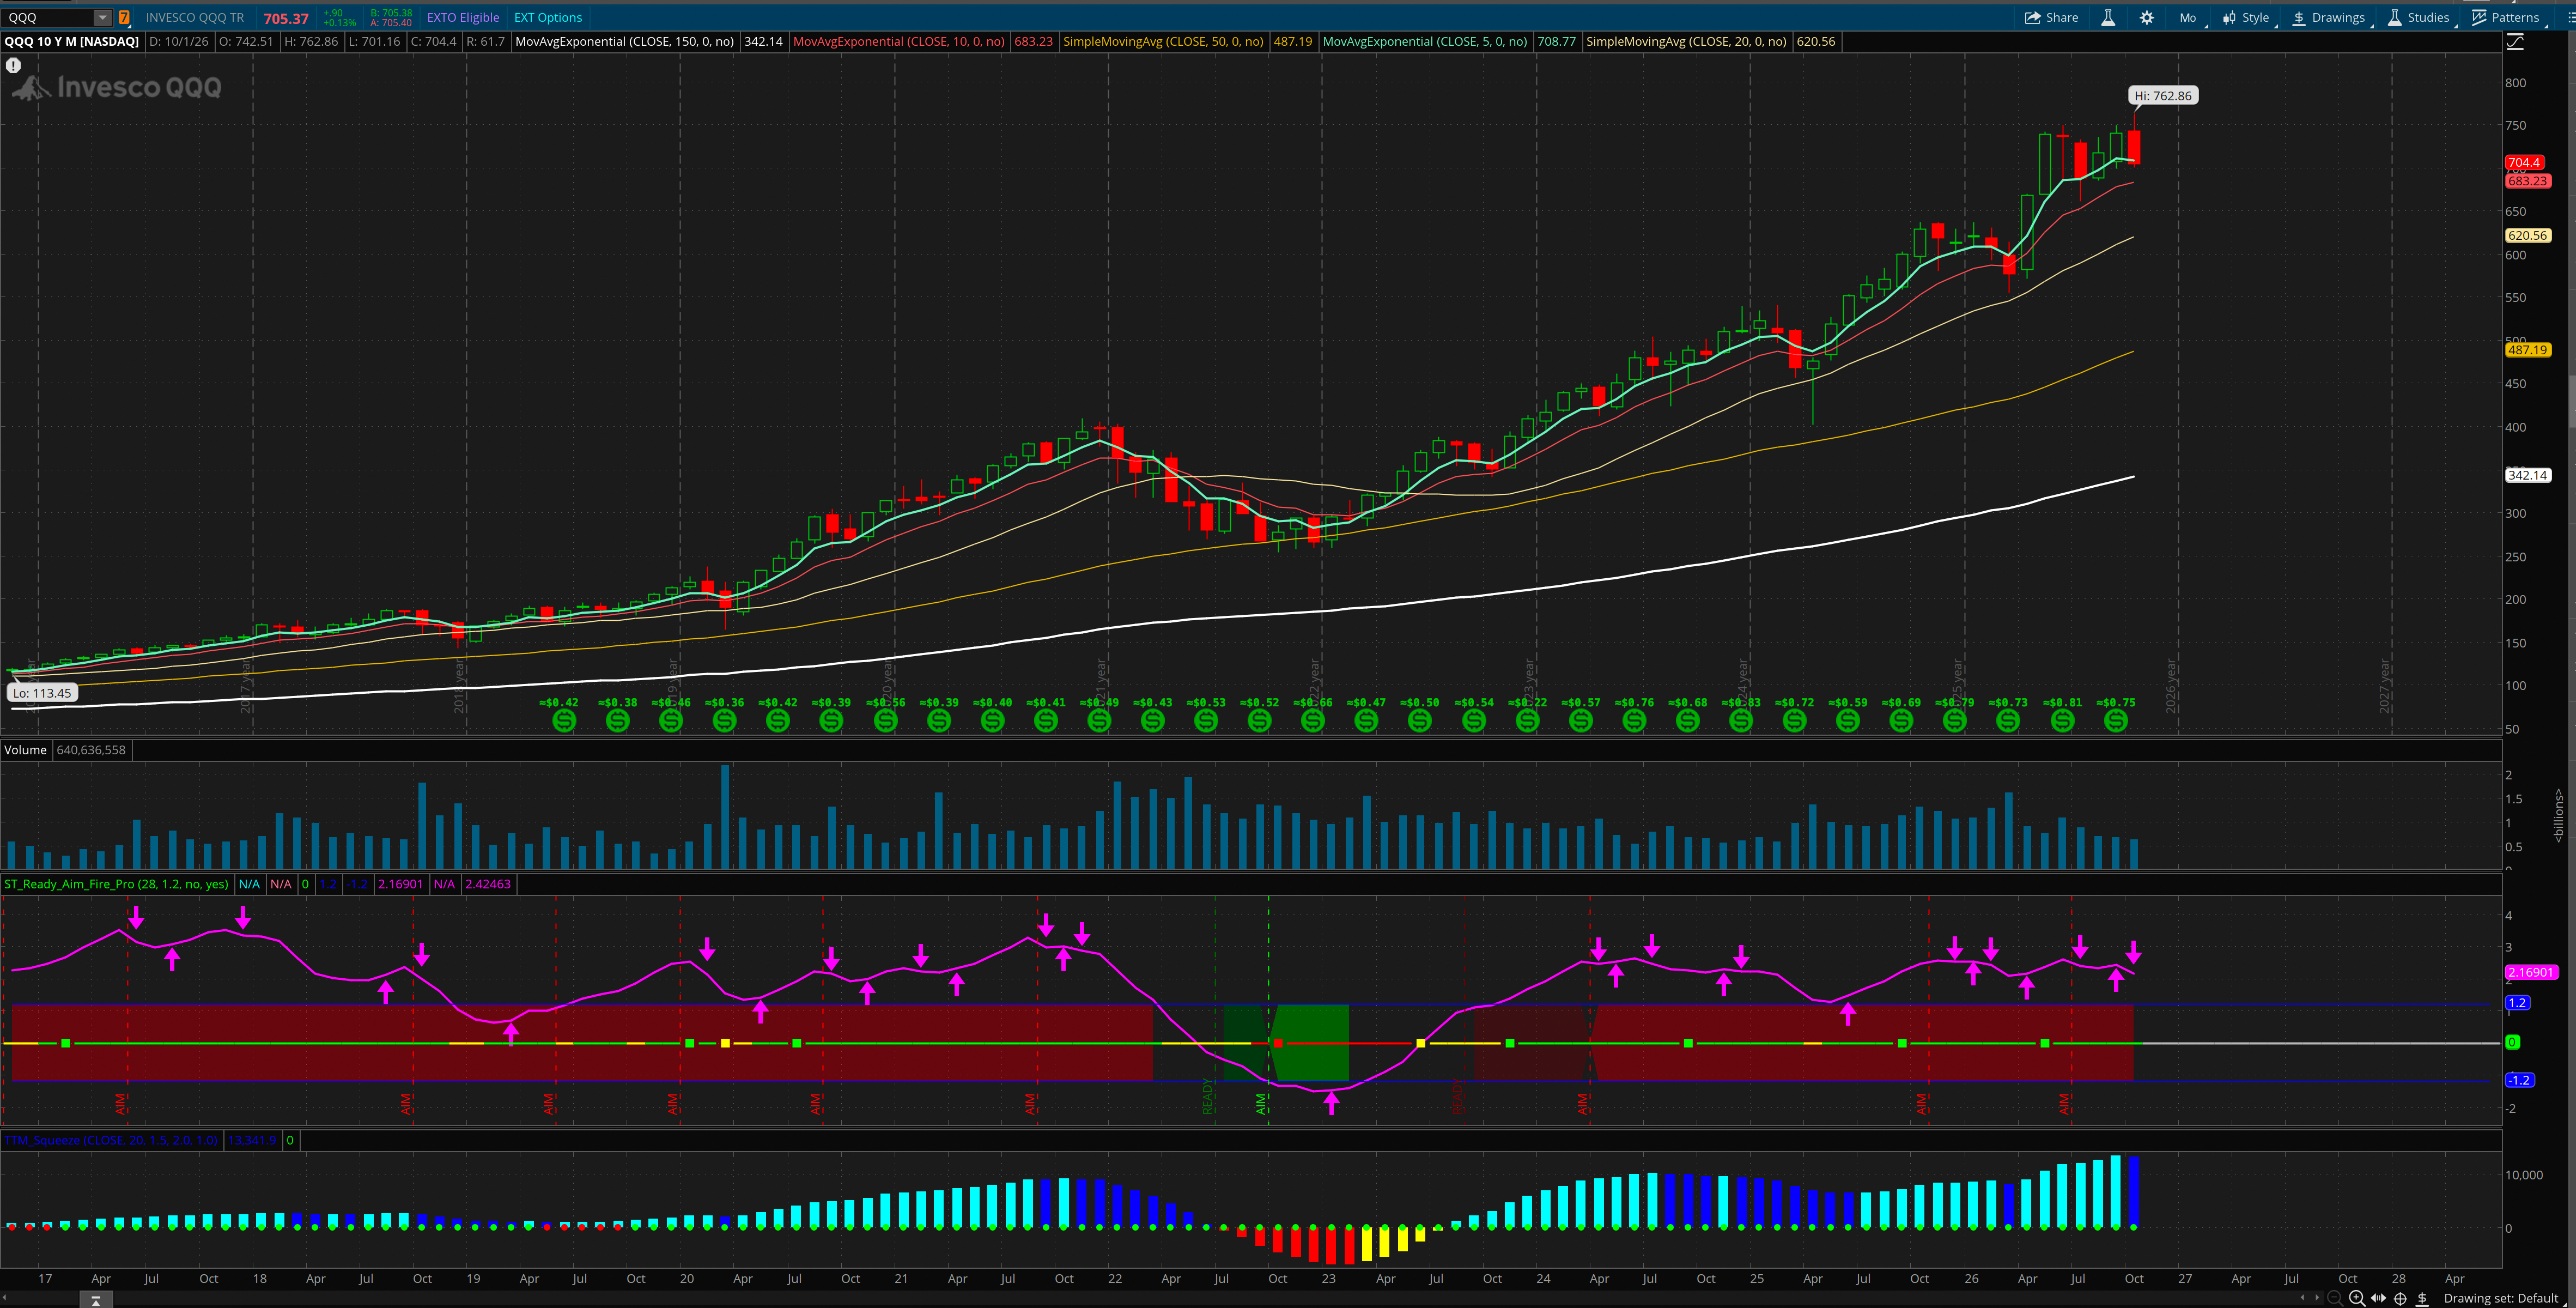Click the menu lines icon at far top right
The width and height of the screenshot is (2576, 1308).
(x=2571, y=17)
